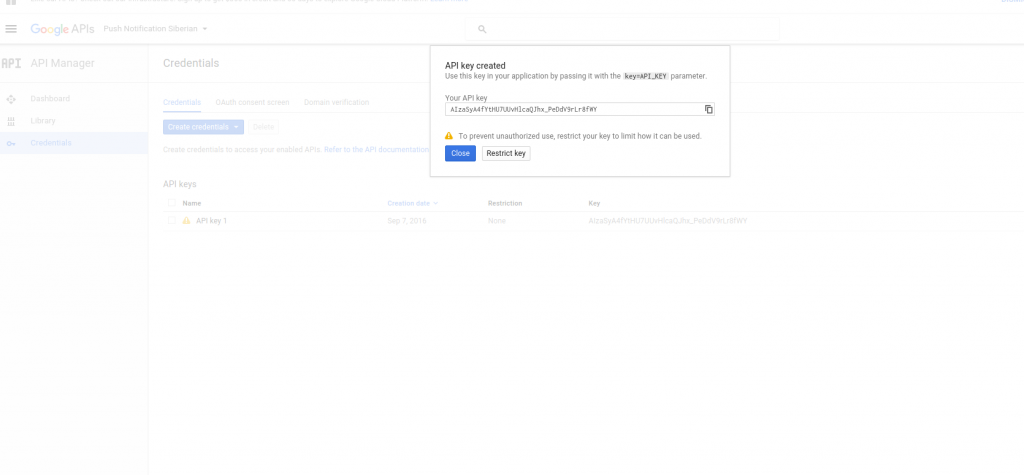Click the search magnifier icon
The height and width of the screenshot is (475, 1024).
482,30
